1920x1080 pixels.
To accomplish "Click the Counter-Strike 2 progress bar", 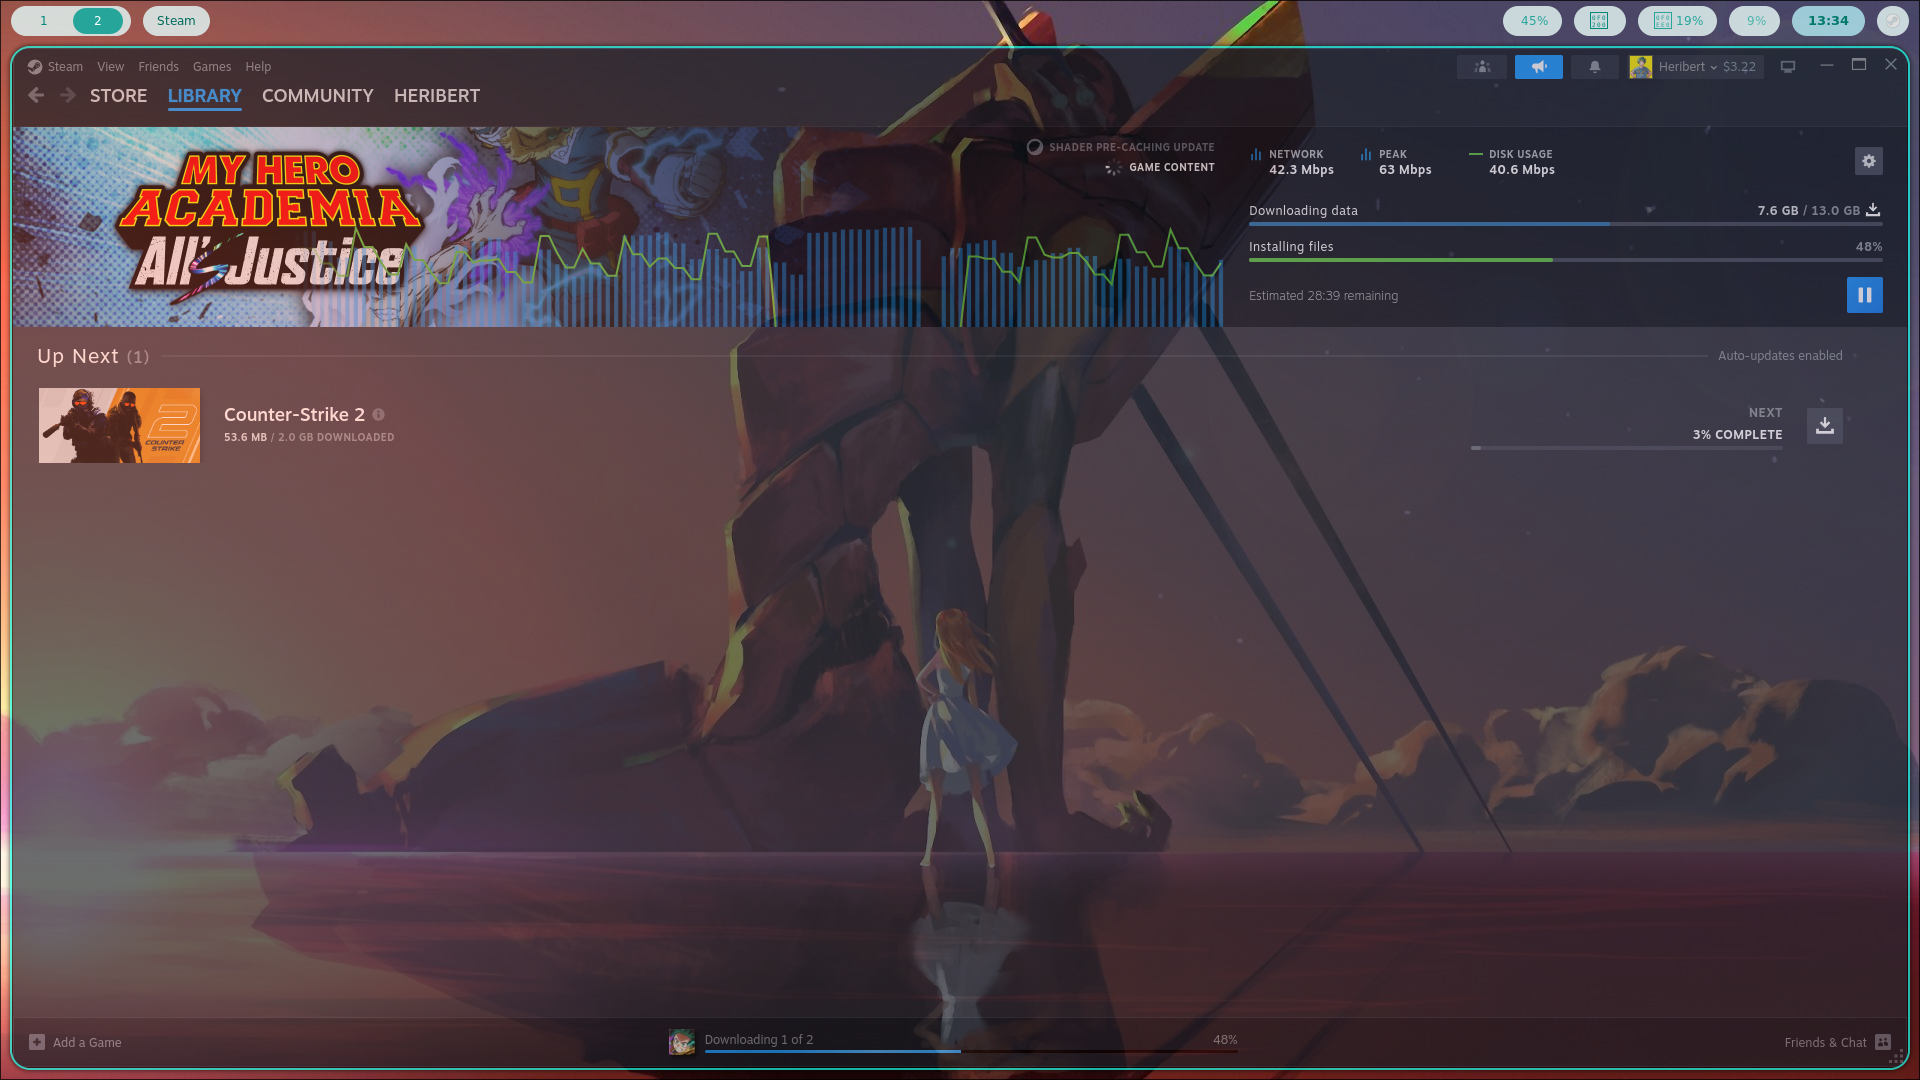I will click(x=1627, y=448).
